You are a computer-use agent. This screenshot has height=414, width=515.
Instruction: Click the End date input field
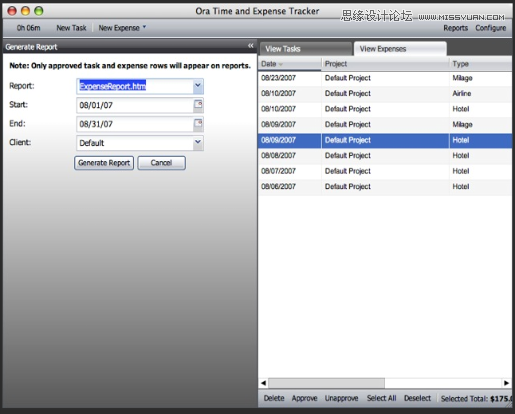pyautogui.click(x=135, y=124)
